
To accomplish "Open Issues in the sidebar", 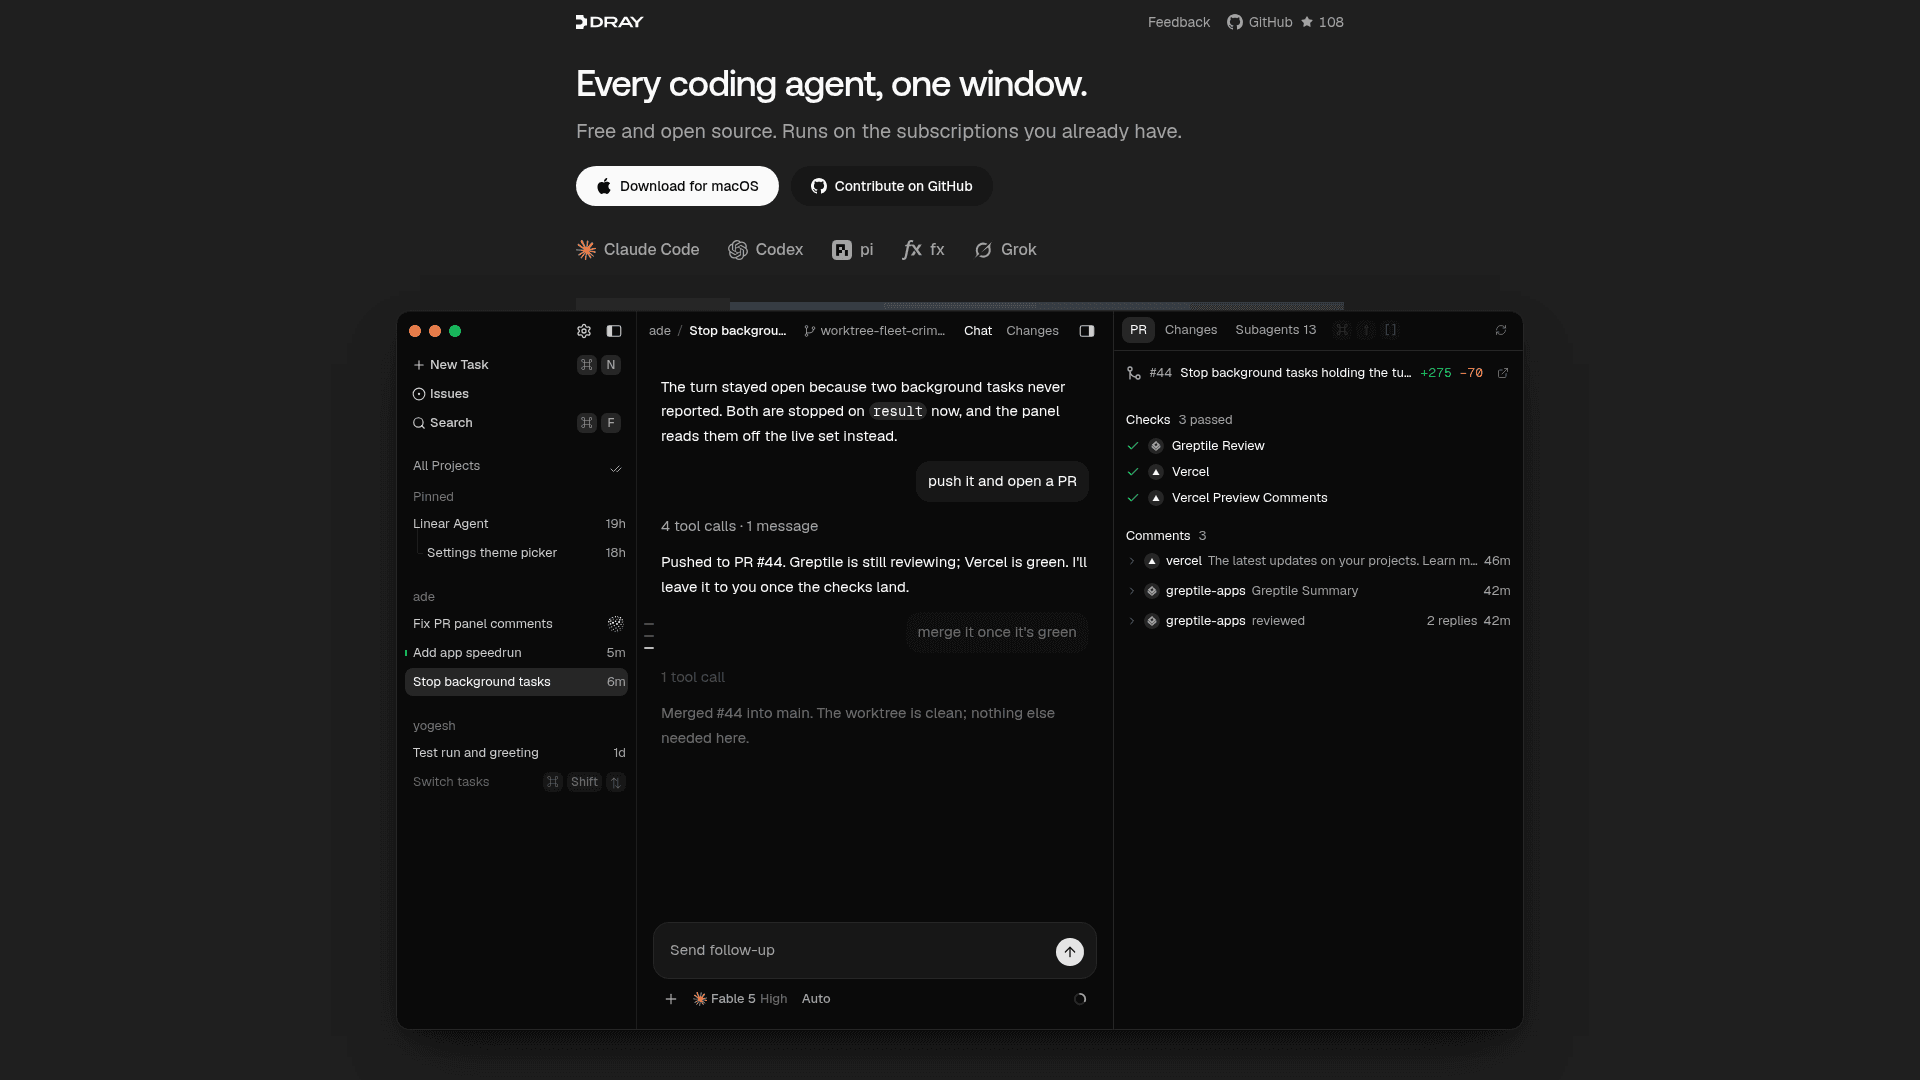I will pos(516,394).
